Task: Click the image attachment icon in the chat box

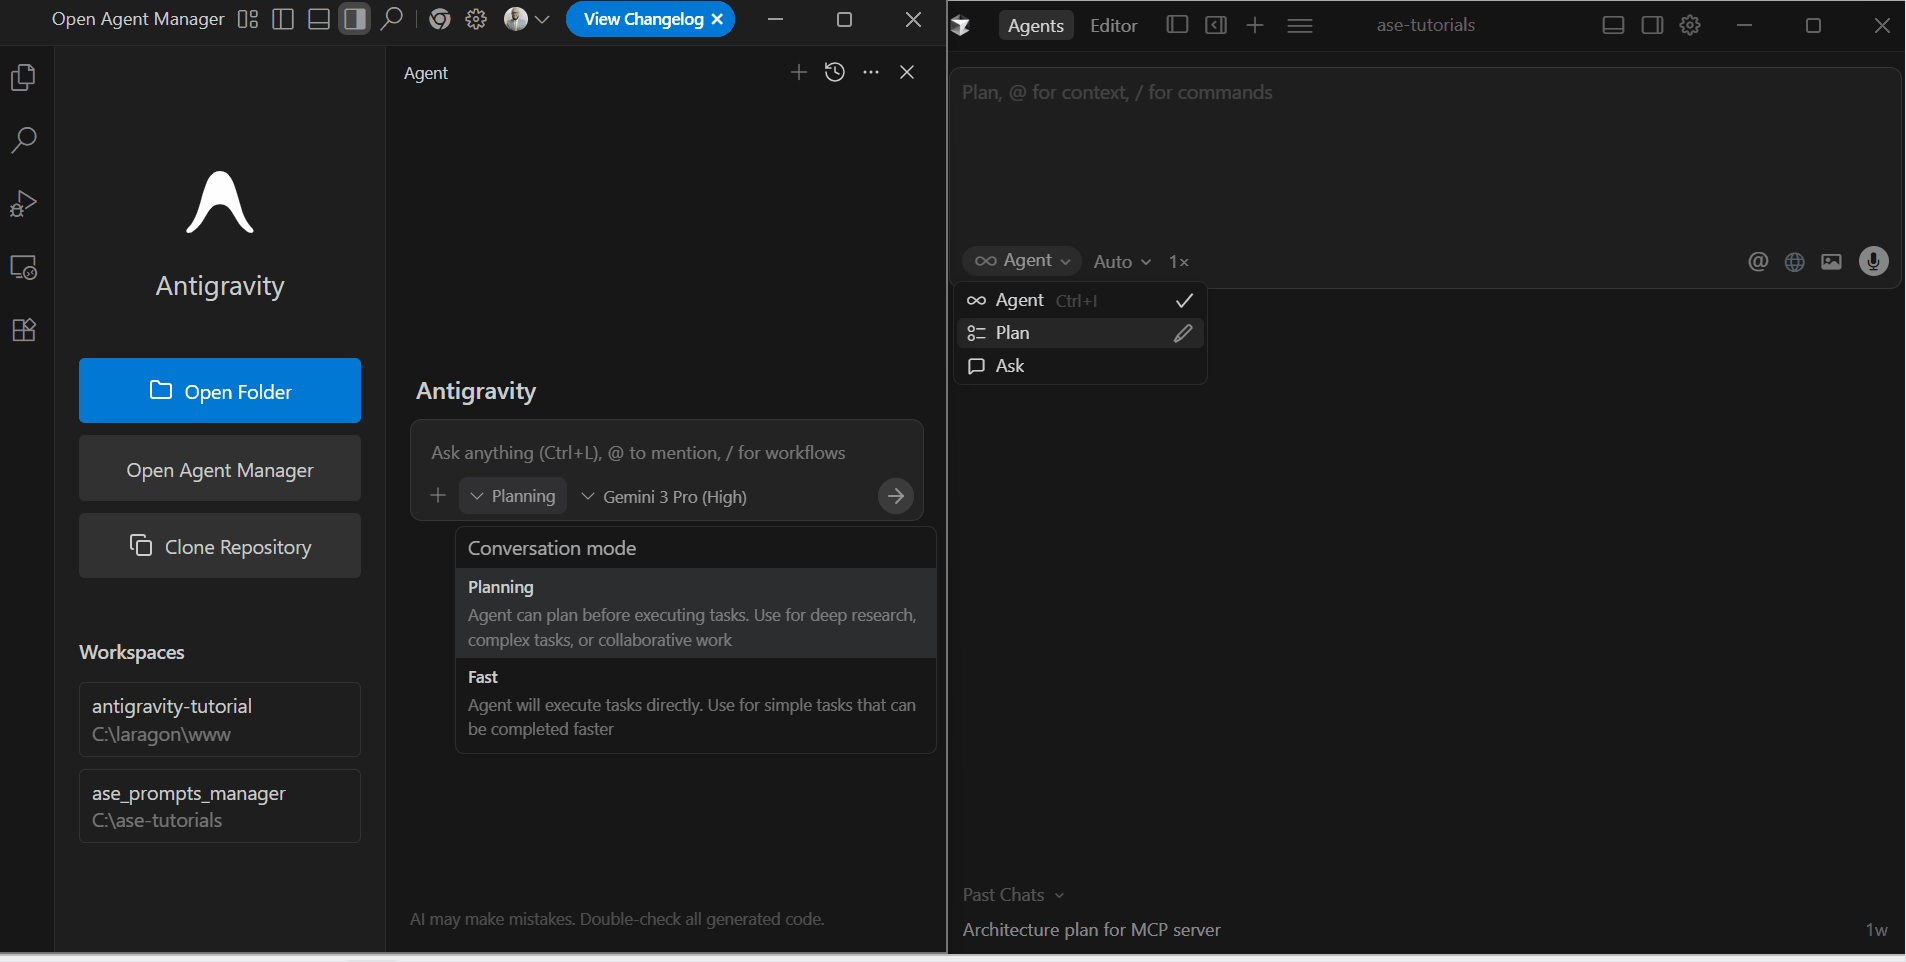Action: (1831, 261)
